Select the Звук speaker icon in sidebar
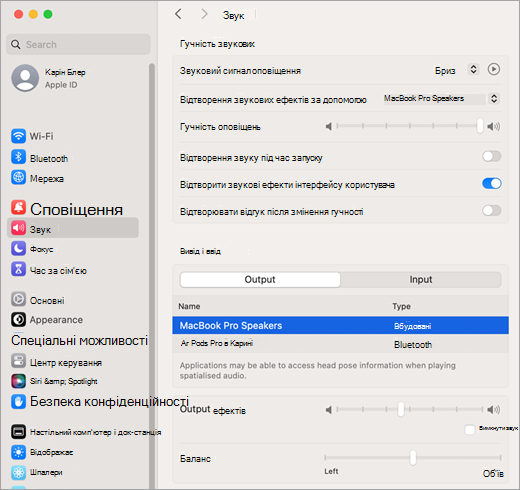The image size is (520, 490). 18,228
